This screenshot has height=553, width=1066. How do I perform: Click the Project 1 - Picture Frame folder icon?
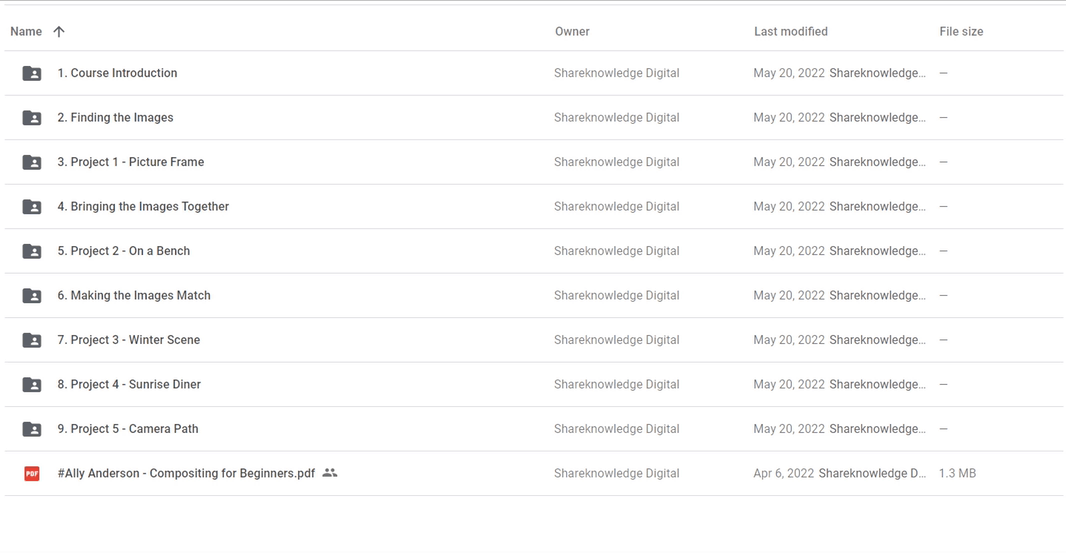point(32,162)
